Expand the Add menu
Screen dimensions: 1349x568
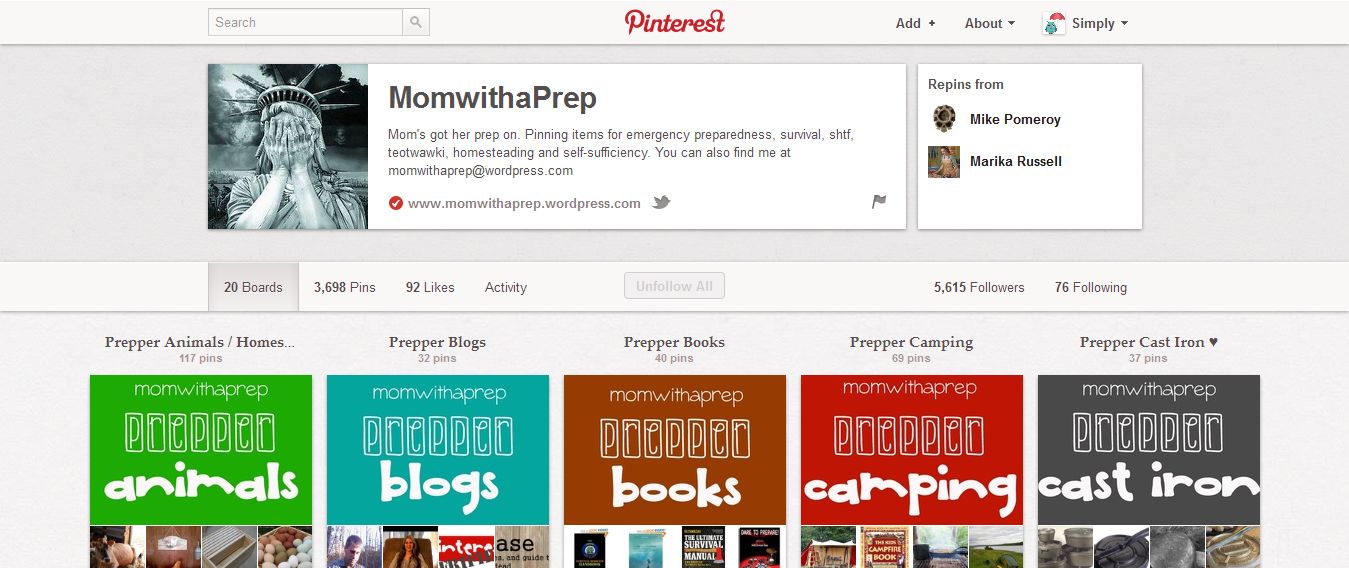pyautogui.click(x=916, y=23)
